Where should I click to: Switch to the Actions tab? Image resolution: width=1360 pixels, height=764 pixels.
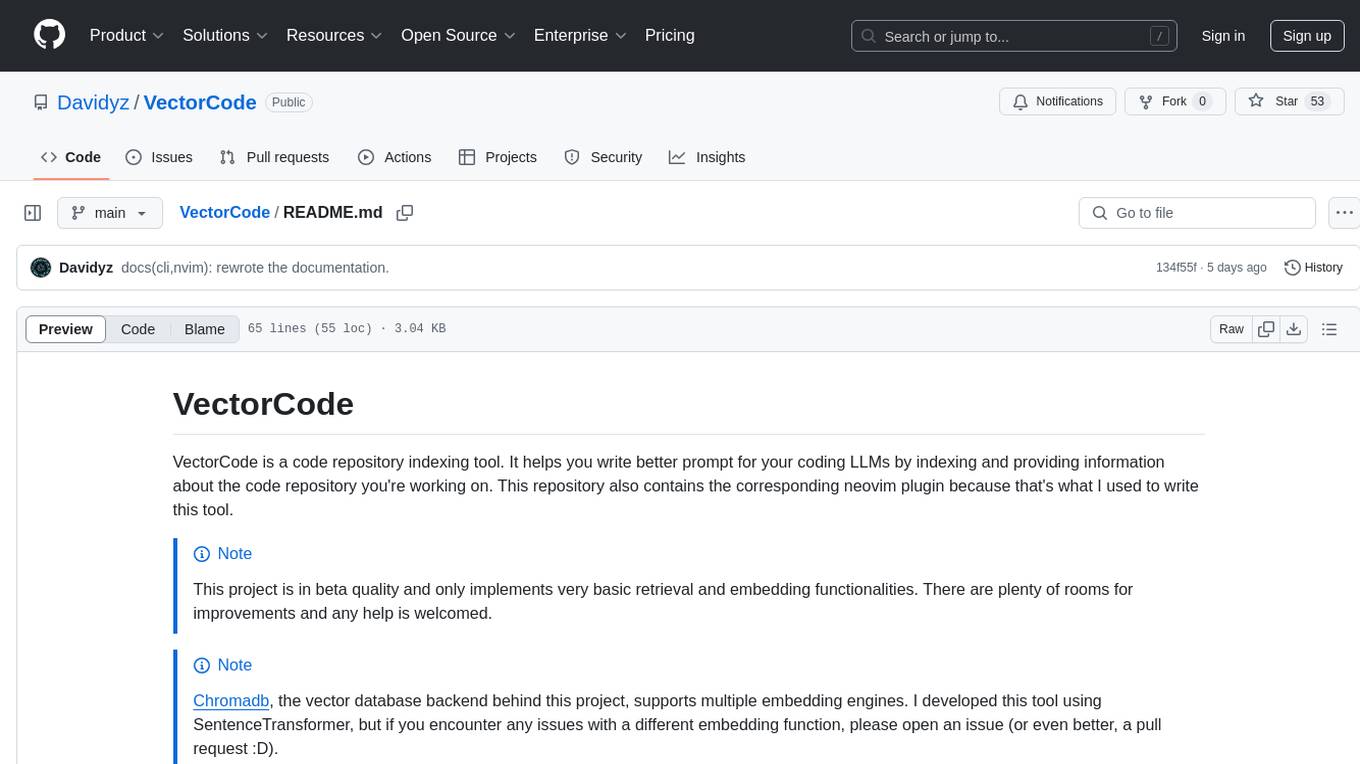(394, 157)
